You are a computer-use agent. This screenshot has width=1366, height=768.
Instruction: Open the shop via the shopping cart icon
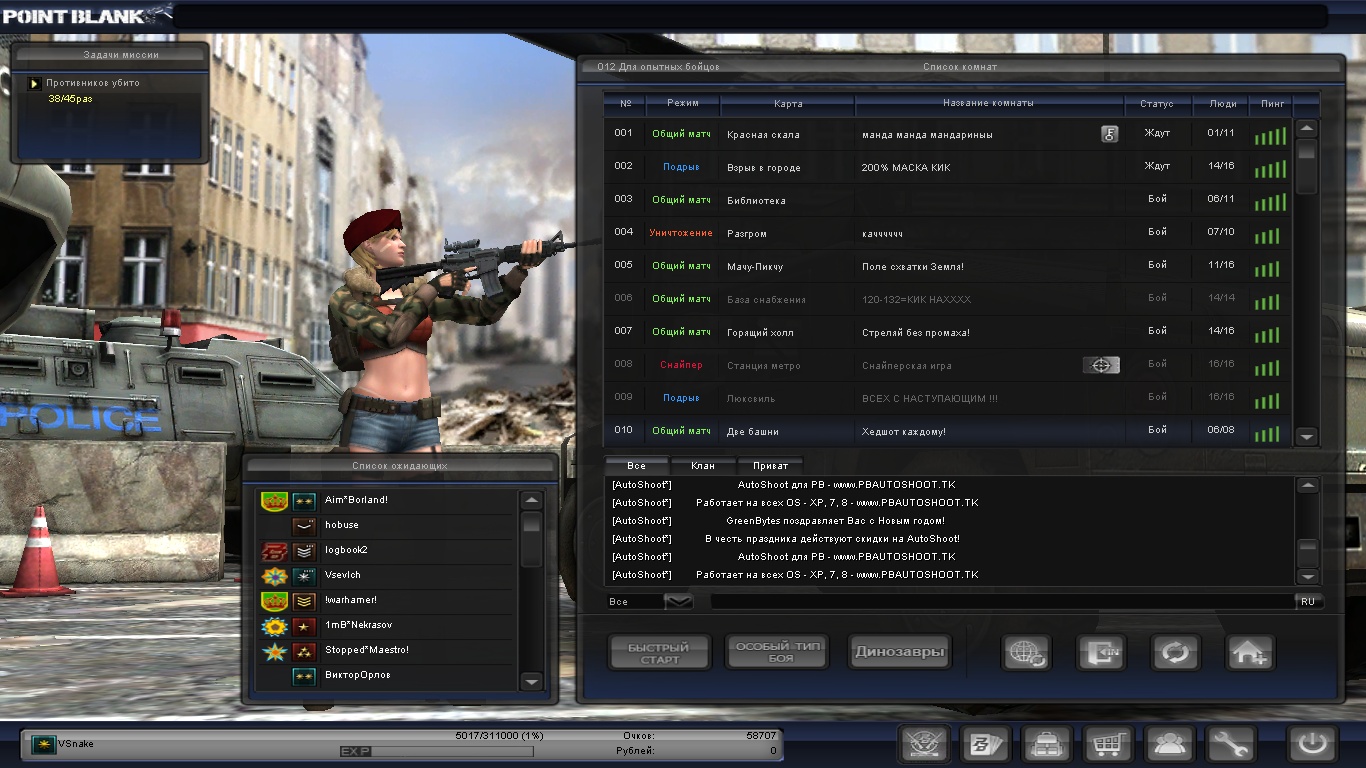[x=1108, y=744]
